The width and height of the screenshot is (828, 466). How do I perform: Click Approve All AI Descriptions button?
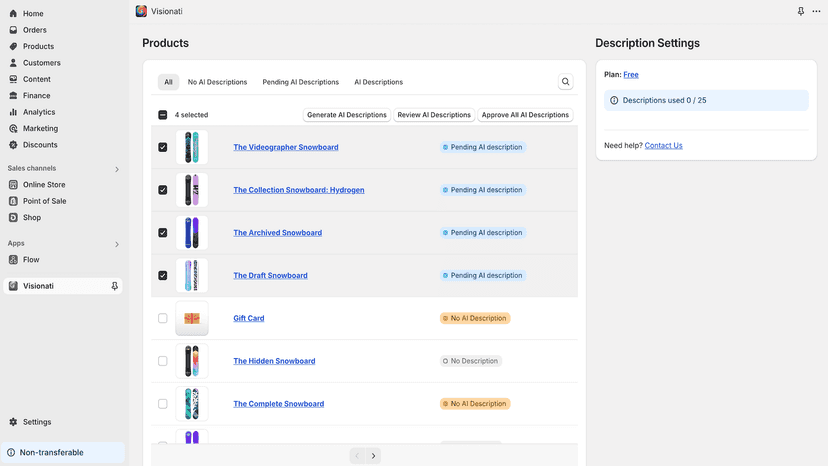point(525,115)
